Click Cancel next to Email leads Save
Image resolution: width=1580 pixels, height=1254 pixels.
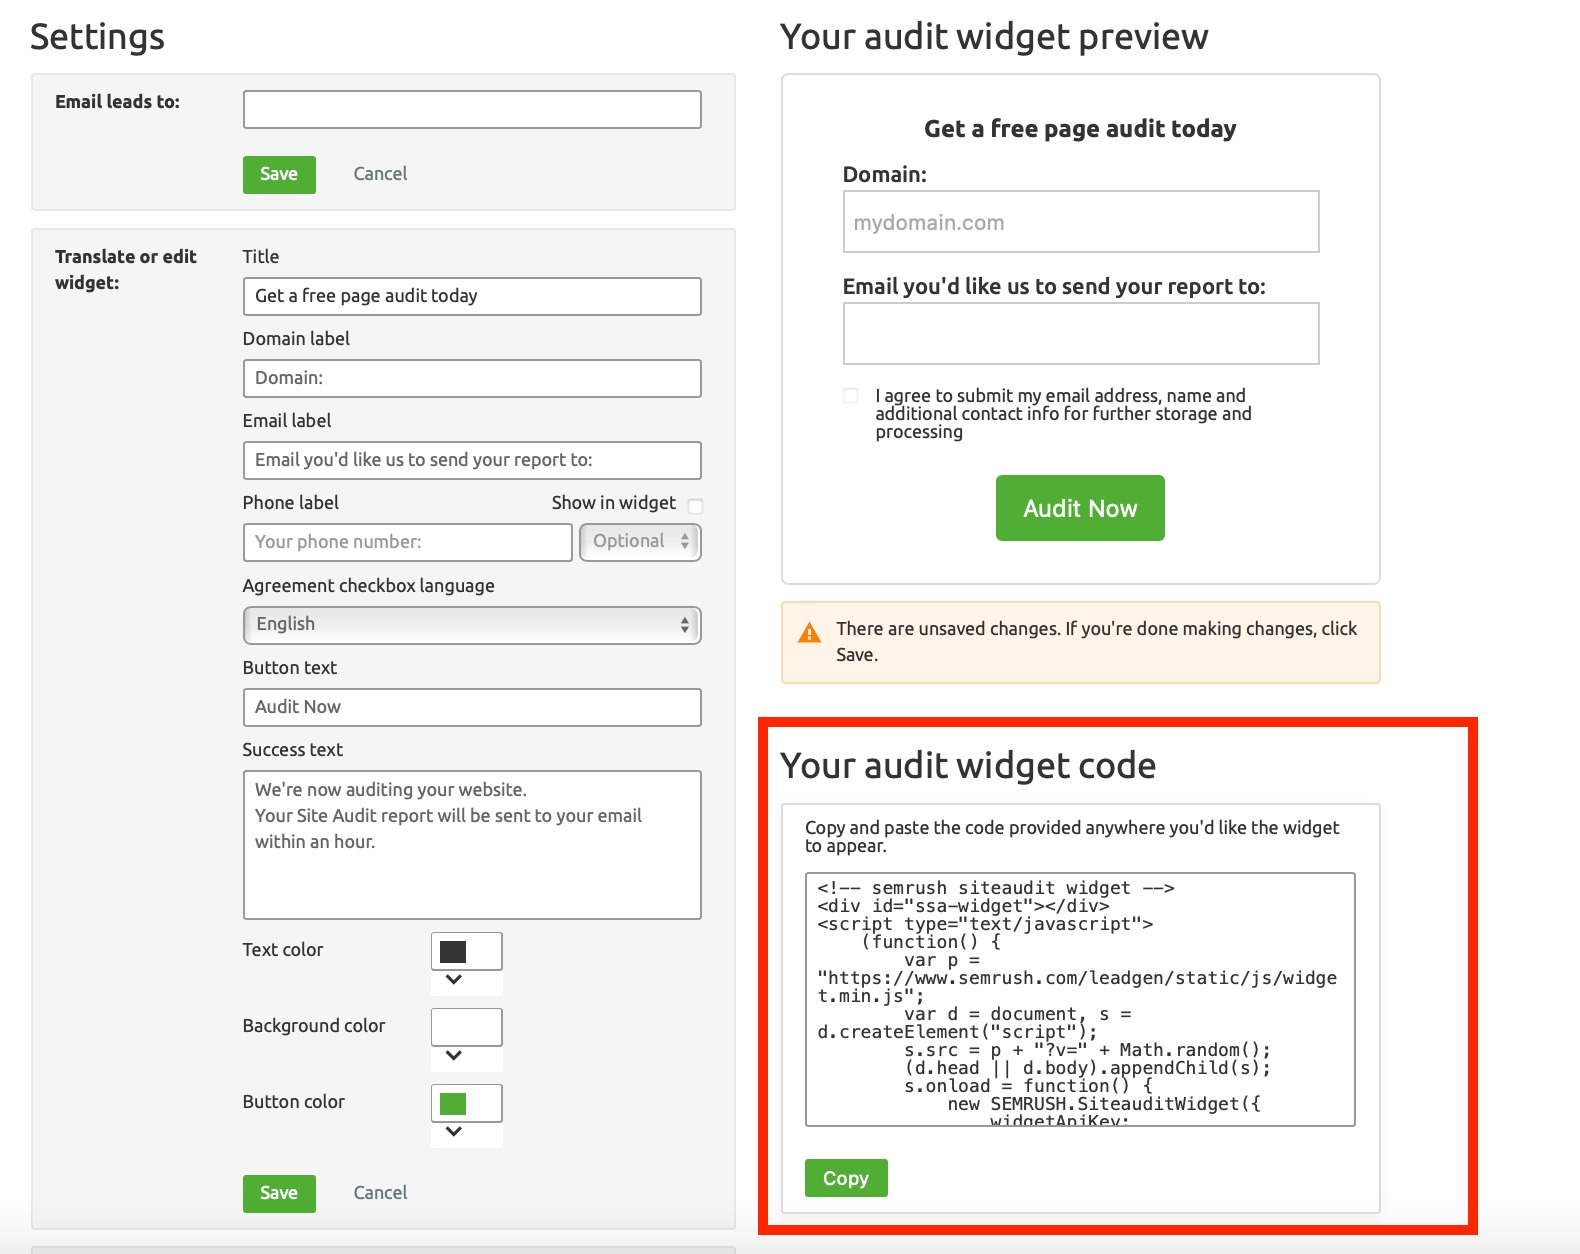(x=380, y=174)
